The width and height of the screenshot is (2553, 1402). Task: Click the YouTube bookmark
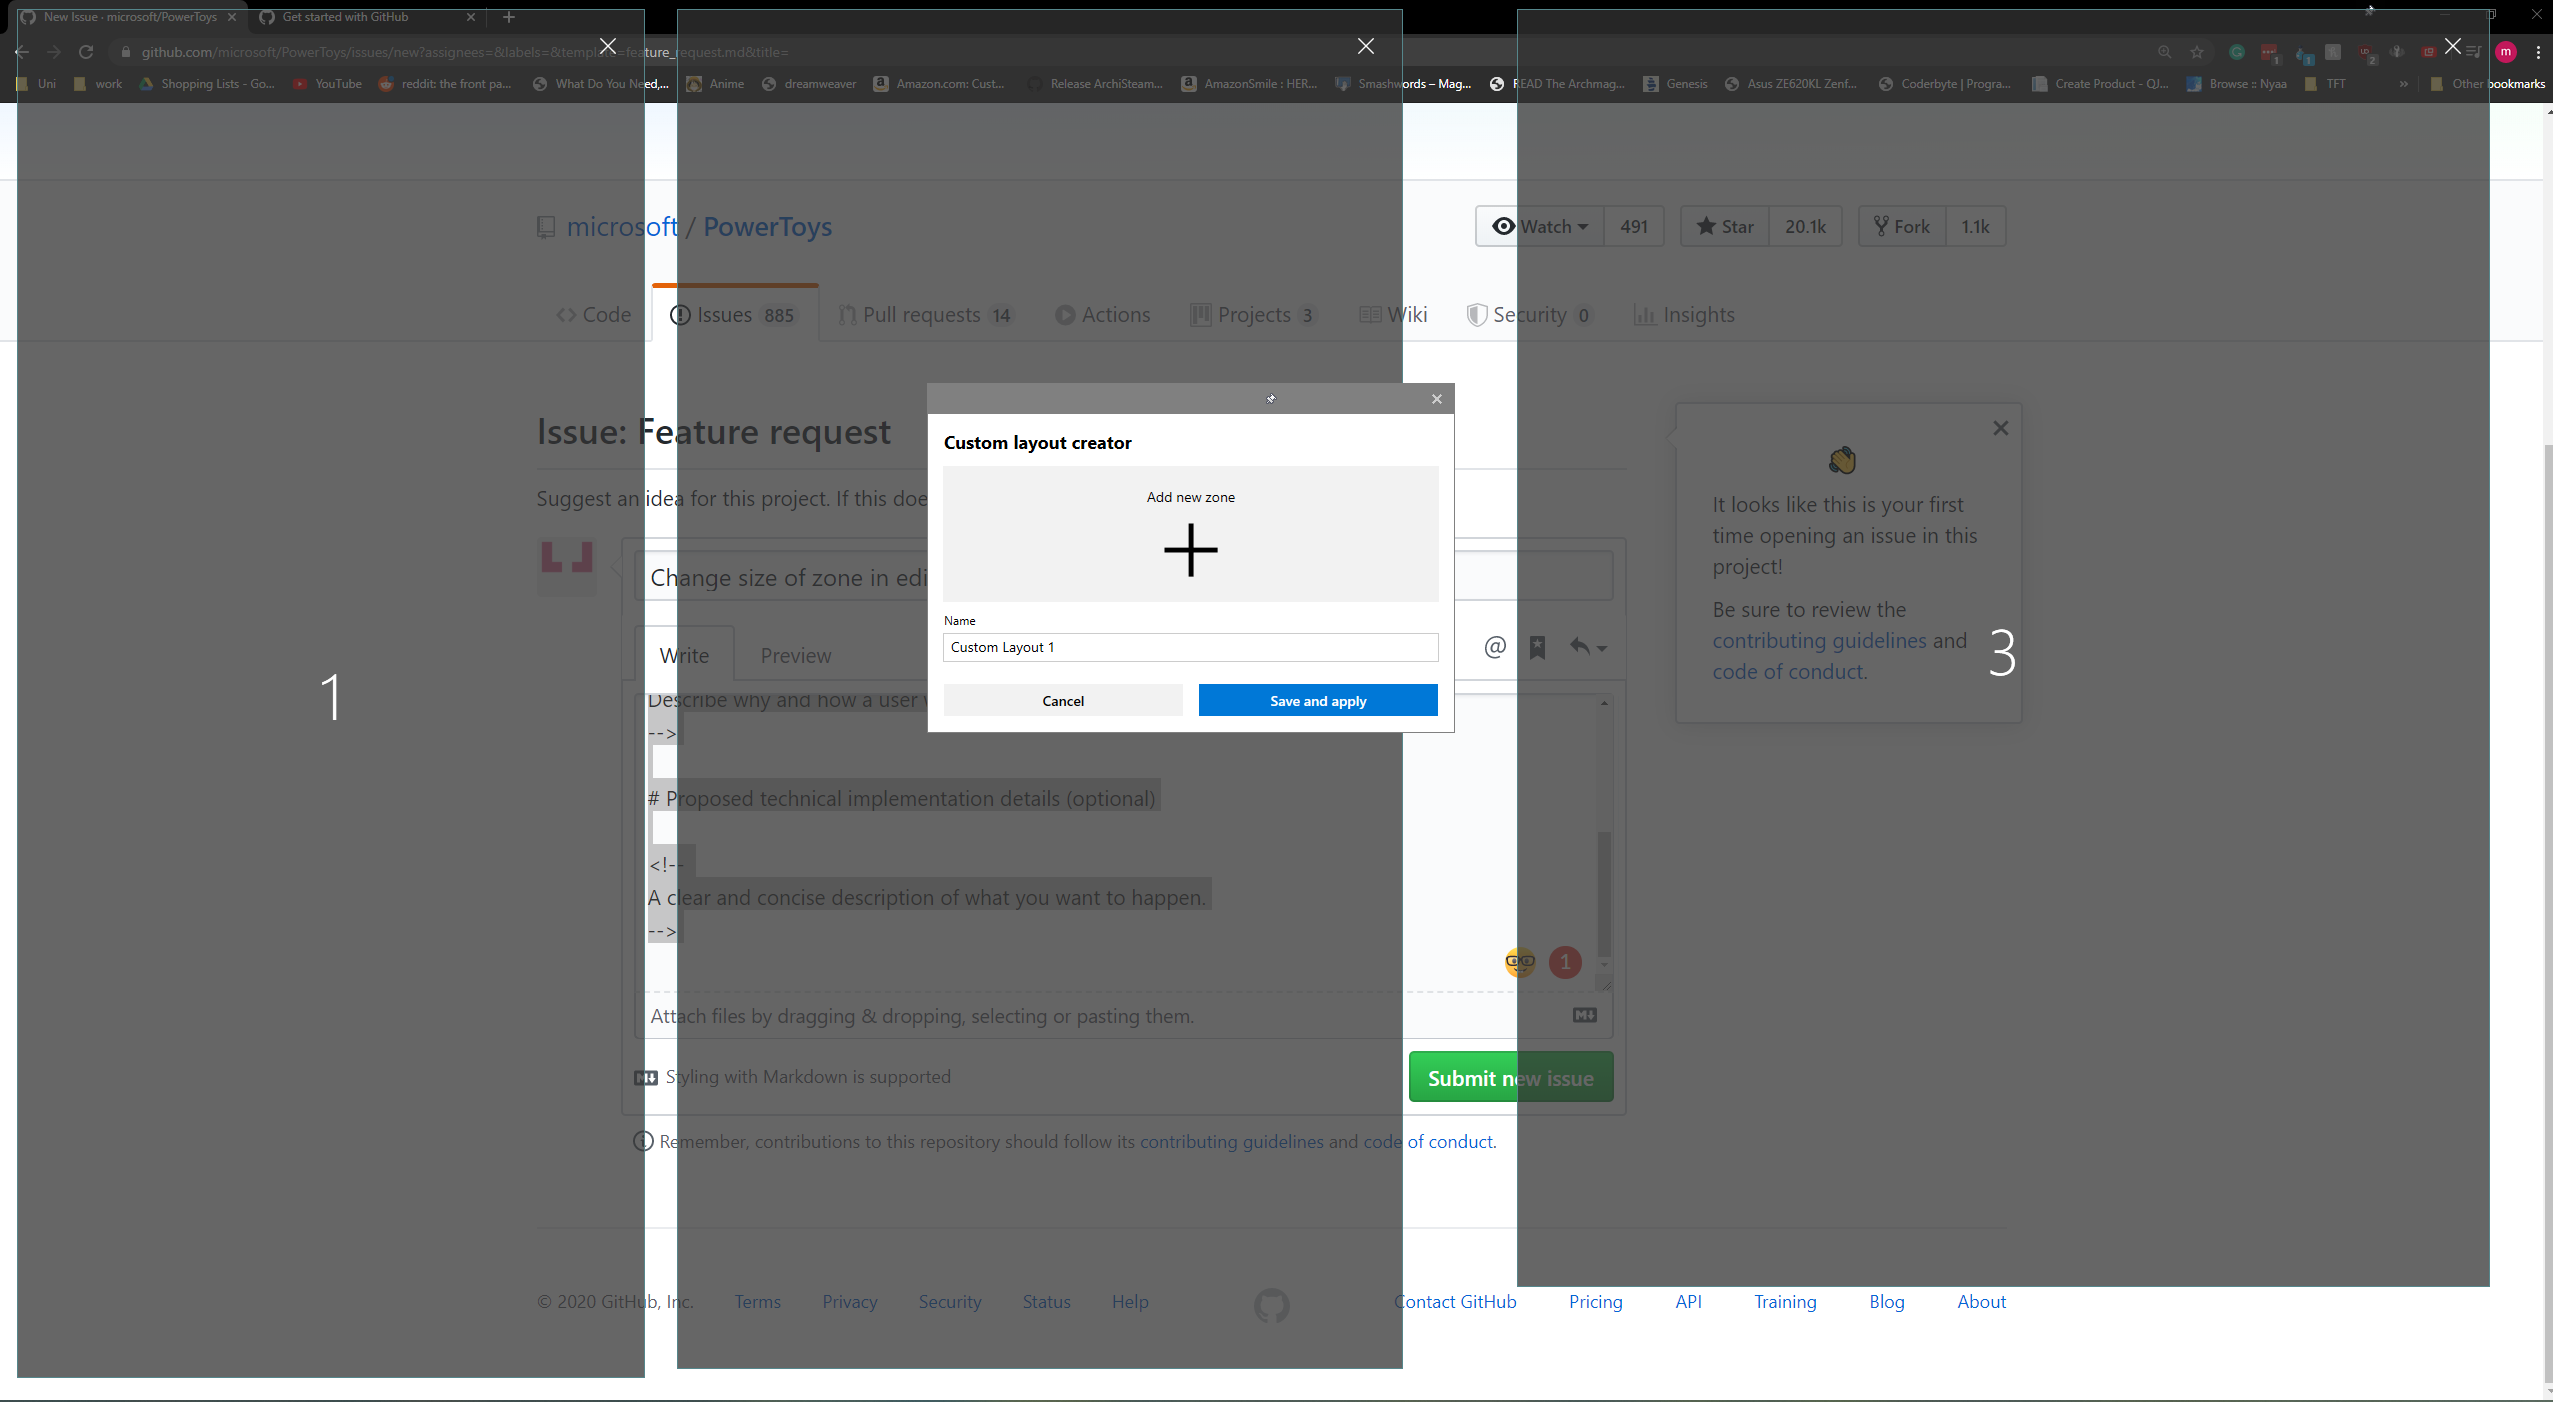pyautogui.click(x=328, y=84)
